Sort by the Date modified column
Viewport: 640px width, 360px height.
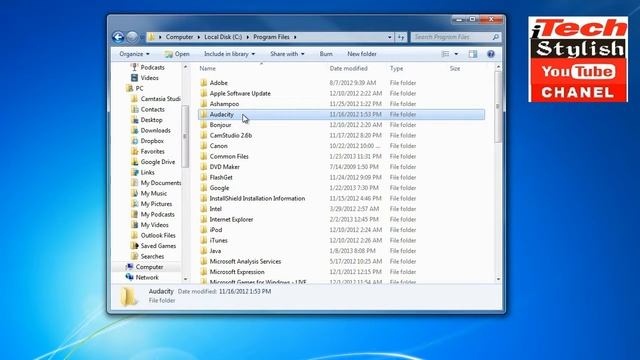pyautogui.click(x=349, y=69)
